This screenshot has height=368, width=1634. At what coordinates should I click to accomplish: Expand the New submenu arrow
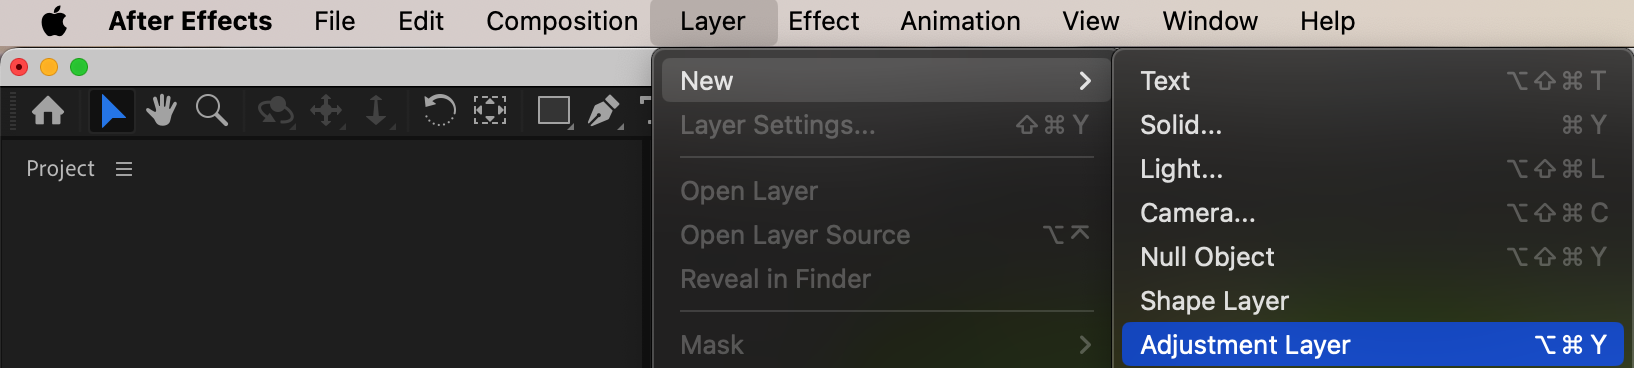1085,81
